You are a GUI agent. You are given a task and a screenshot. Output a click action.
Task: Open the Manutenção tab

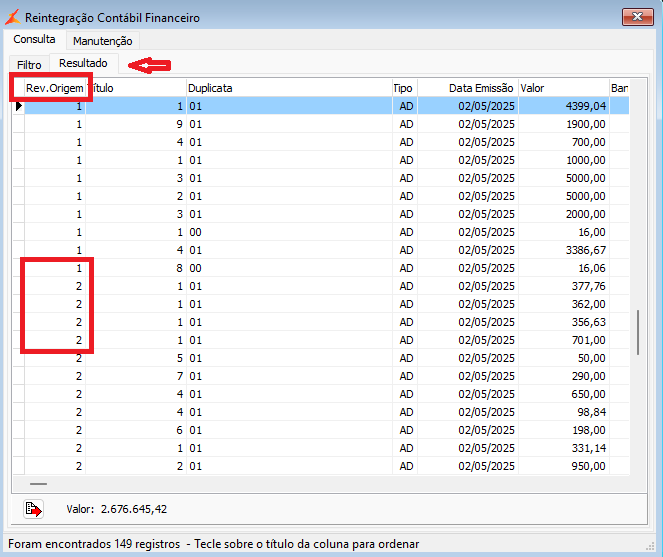pos(103,41)
